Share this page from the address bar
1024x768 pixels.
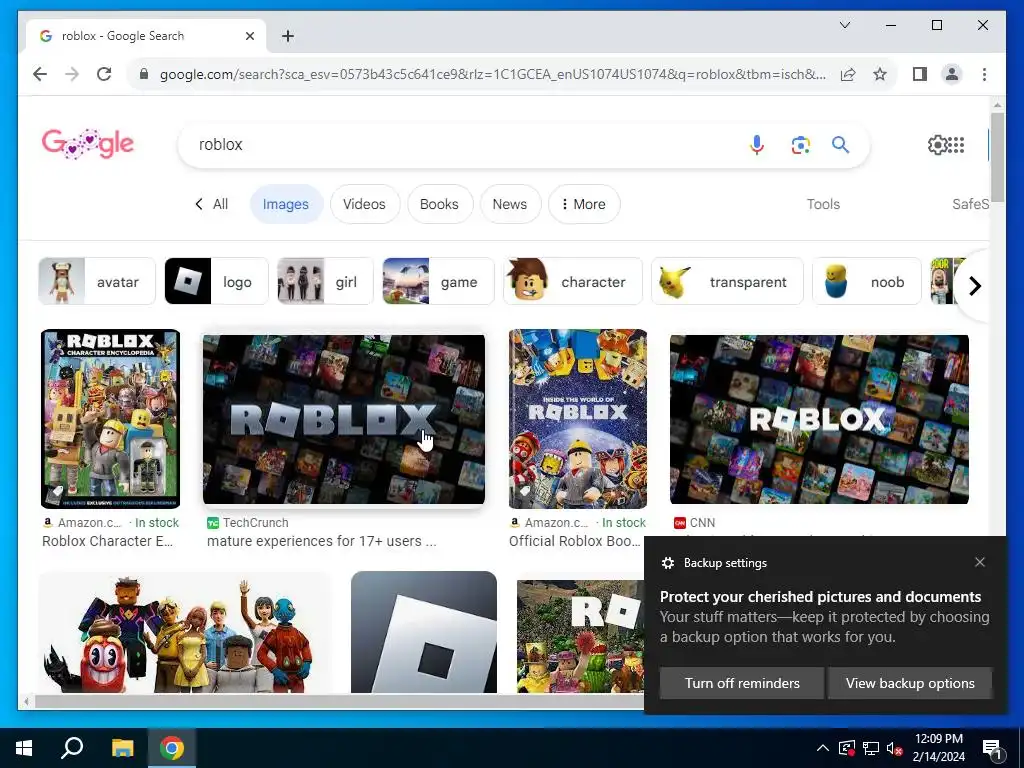(x=848, y=74)
